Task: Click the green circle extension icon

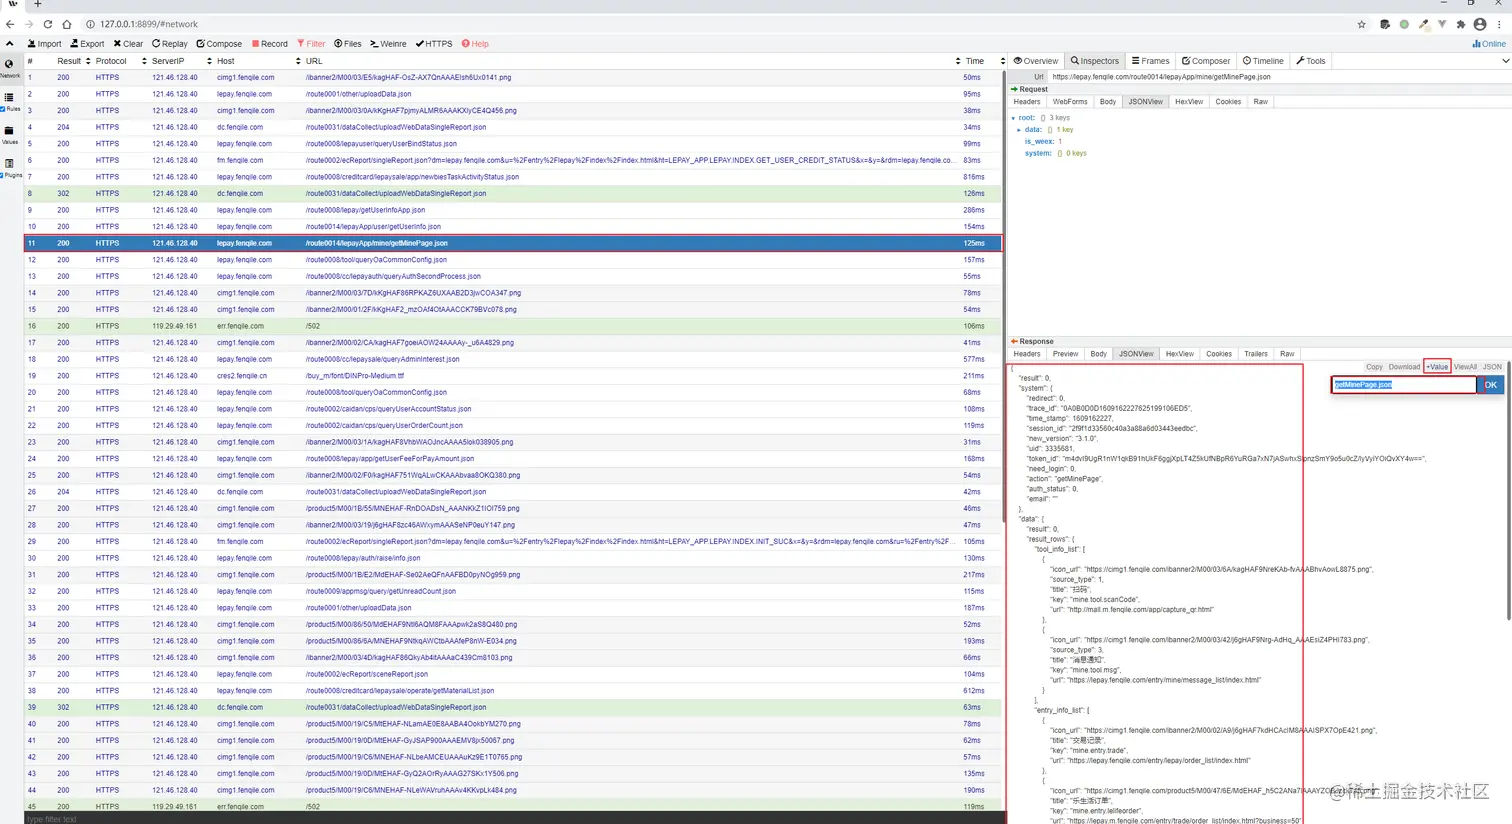Action: pyautogui.click(x=1404, y=24)
